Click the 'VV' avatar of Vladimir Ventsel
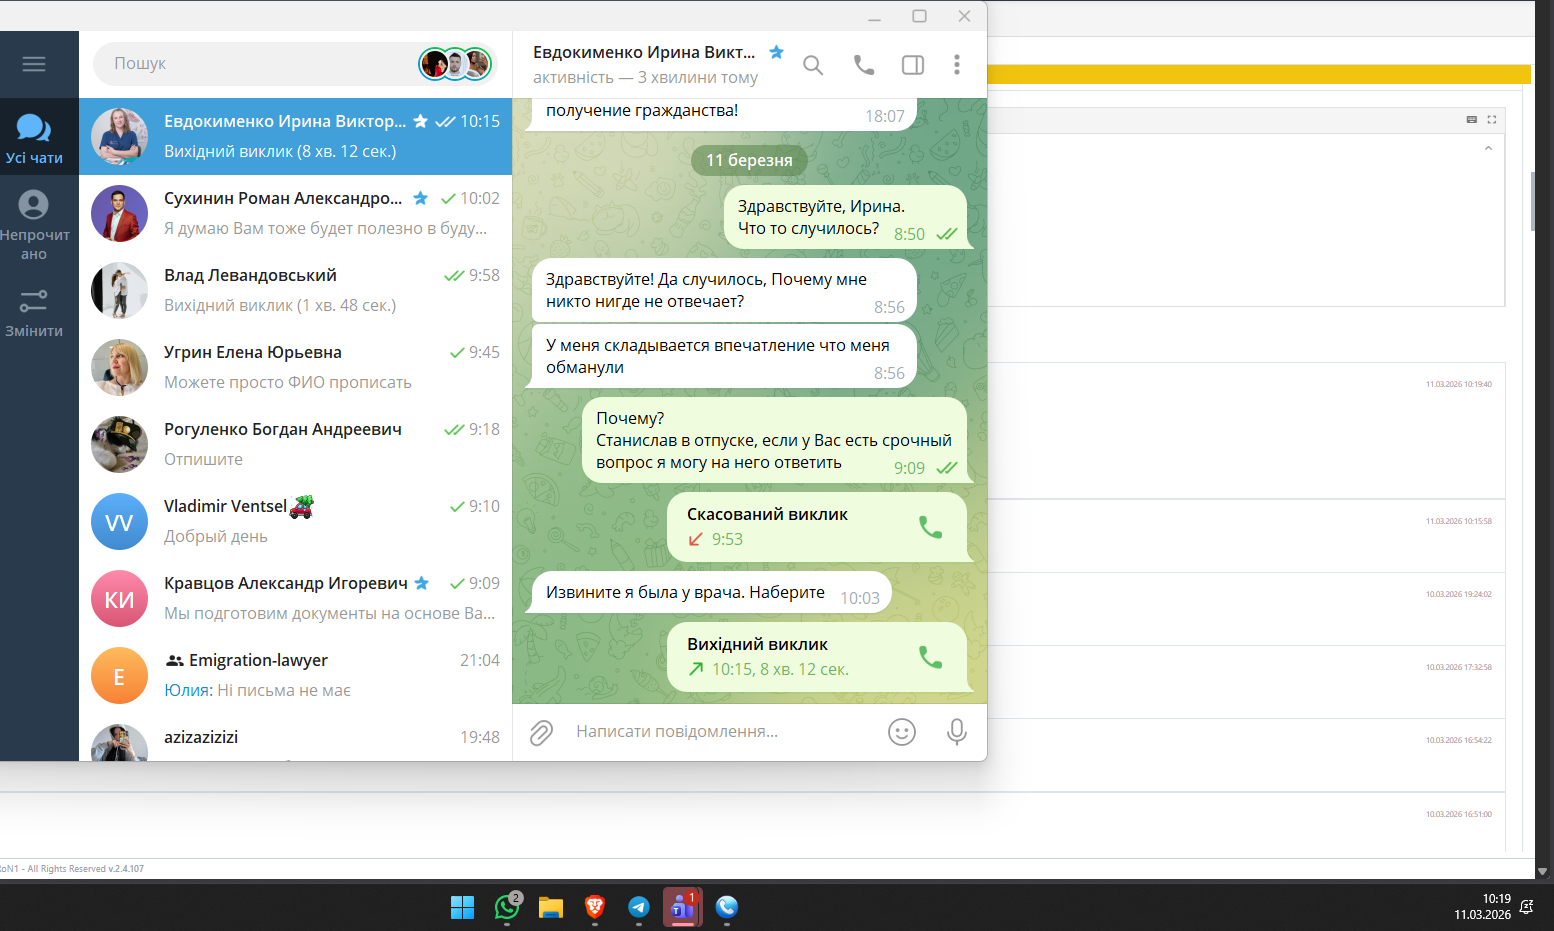1554x931 pixels. [x=119, y=521]
